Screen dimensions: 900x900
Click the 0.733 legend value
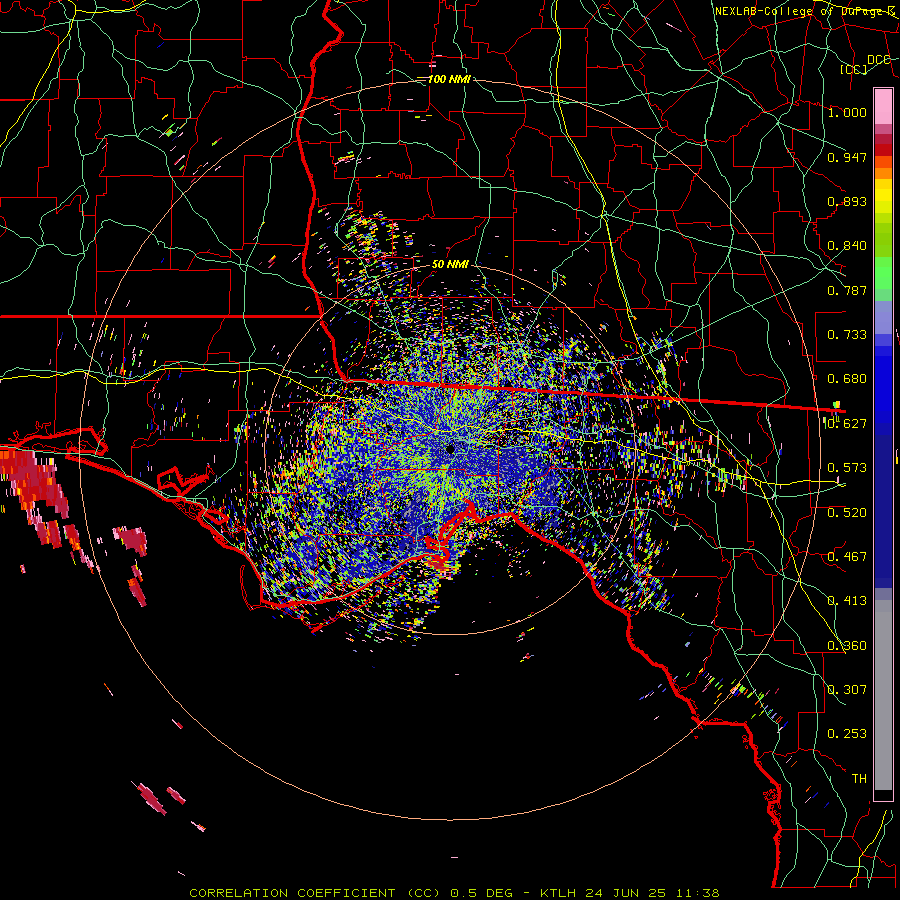[x=847, y=335]
